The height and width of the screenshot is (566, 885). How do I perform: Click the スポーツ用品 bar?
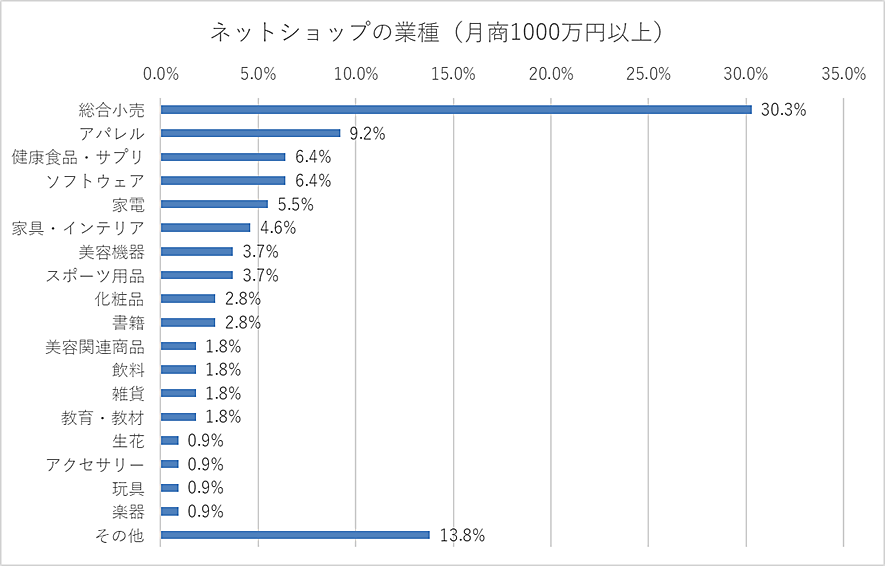[x=196, y=275]
